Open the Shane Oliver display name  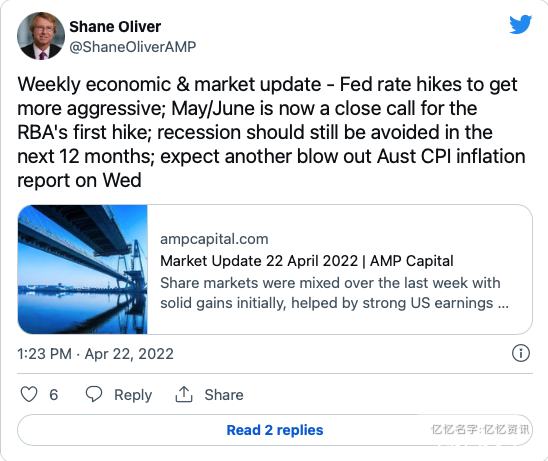click(115, 27)
